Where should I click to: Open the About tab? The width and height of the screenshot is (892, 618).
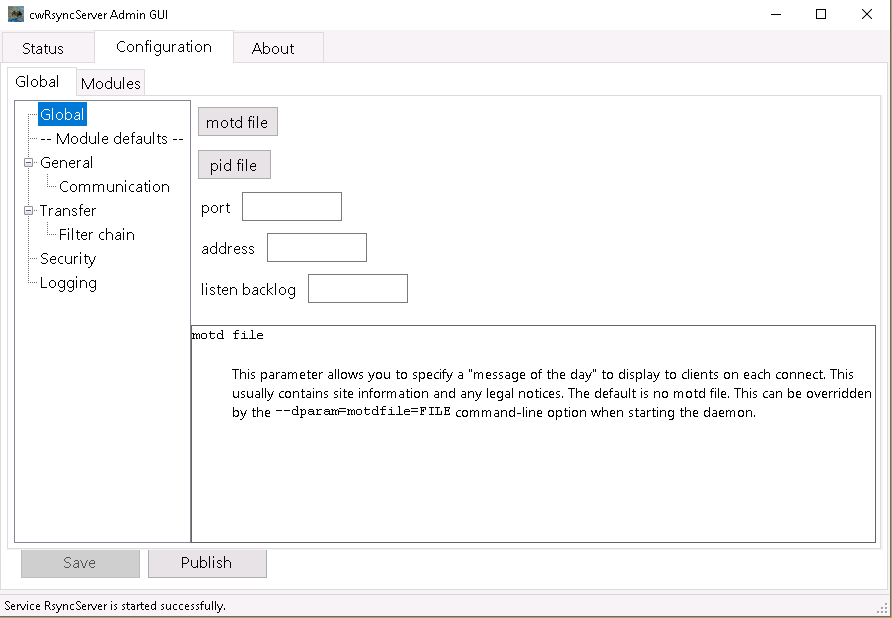[x=277, y=47]
